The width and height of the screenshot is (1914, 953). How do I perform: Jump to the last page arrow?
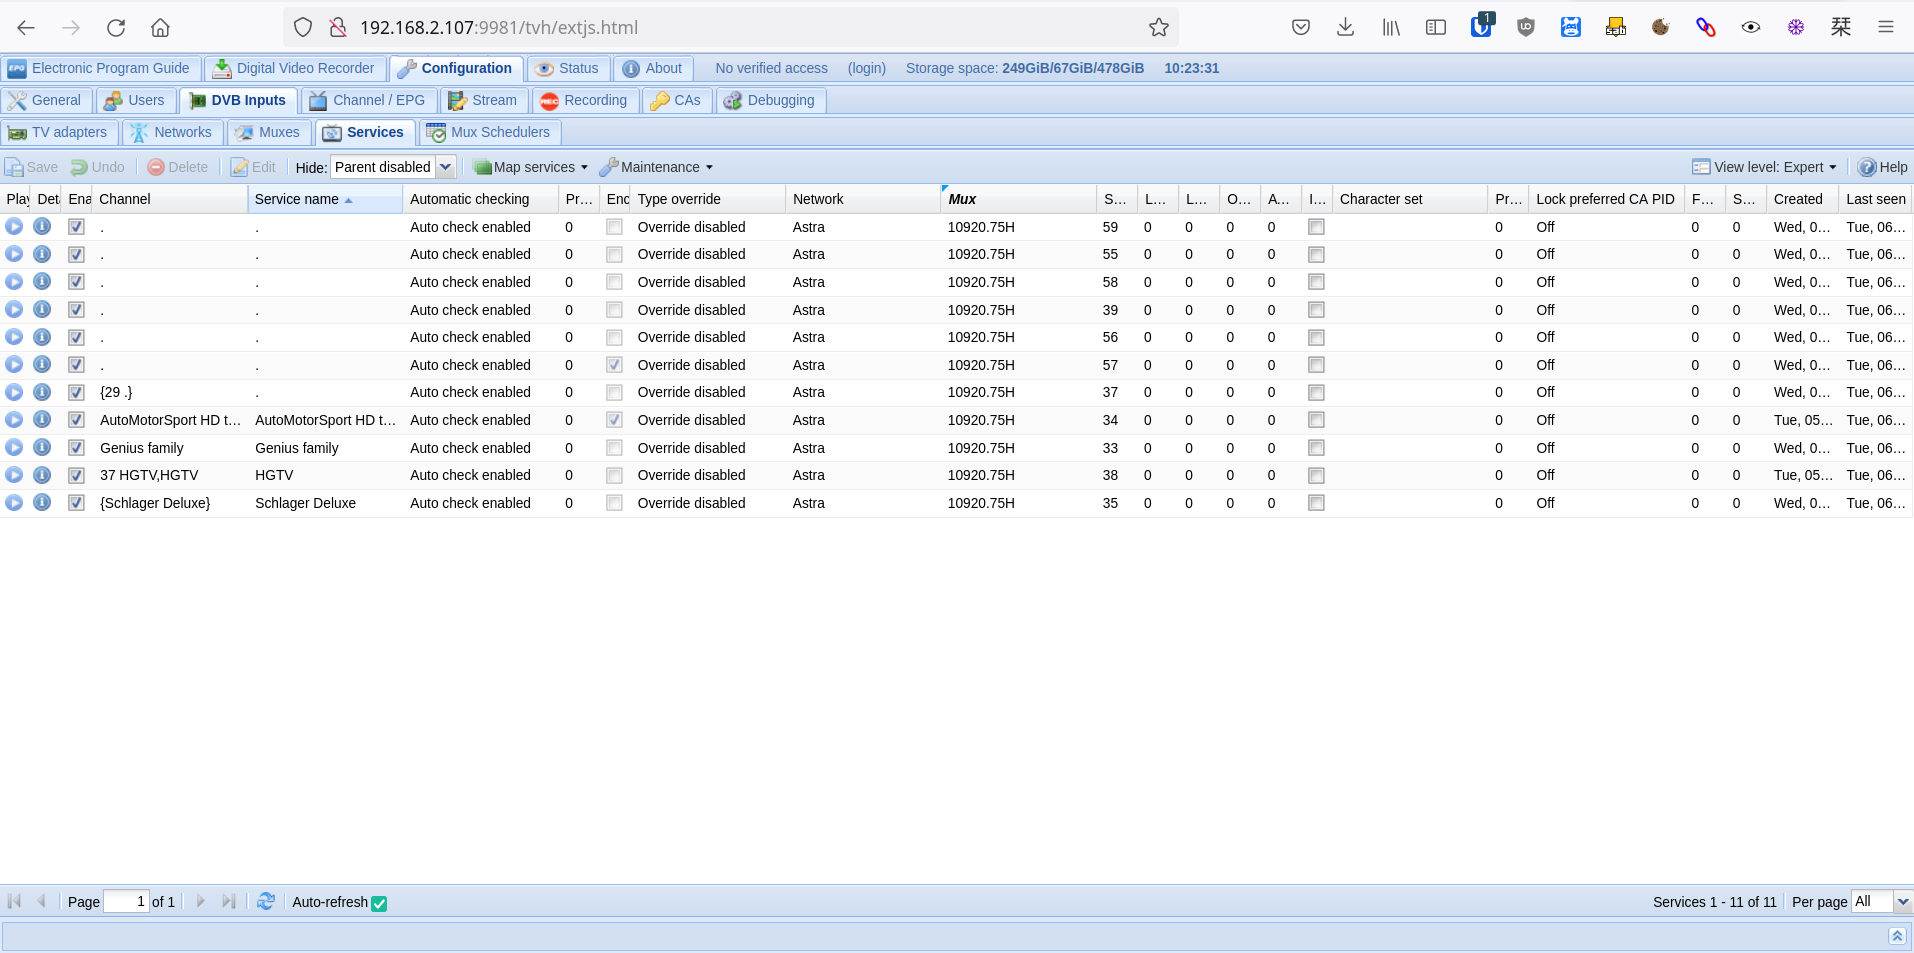tap(229, 901)
